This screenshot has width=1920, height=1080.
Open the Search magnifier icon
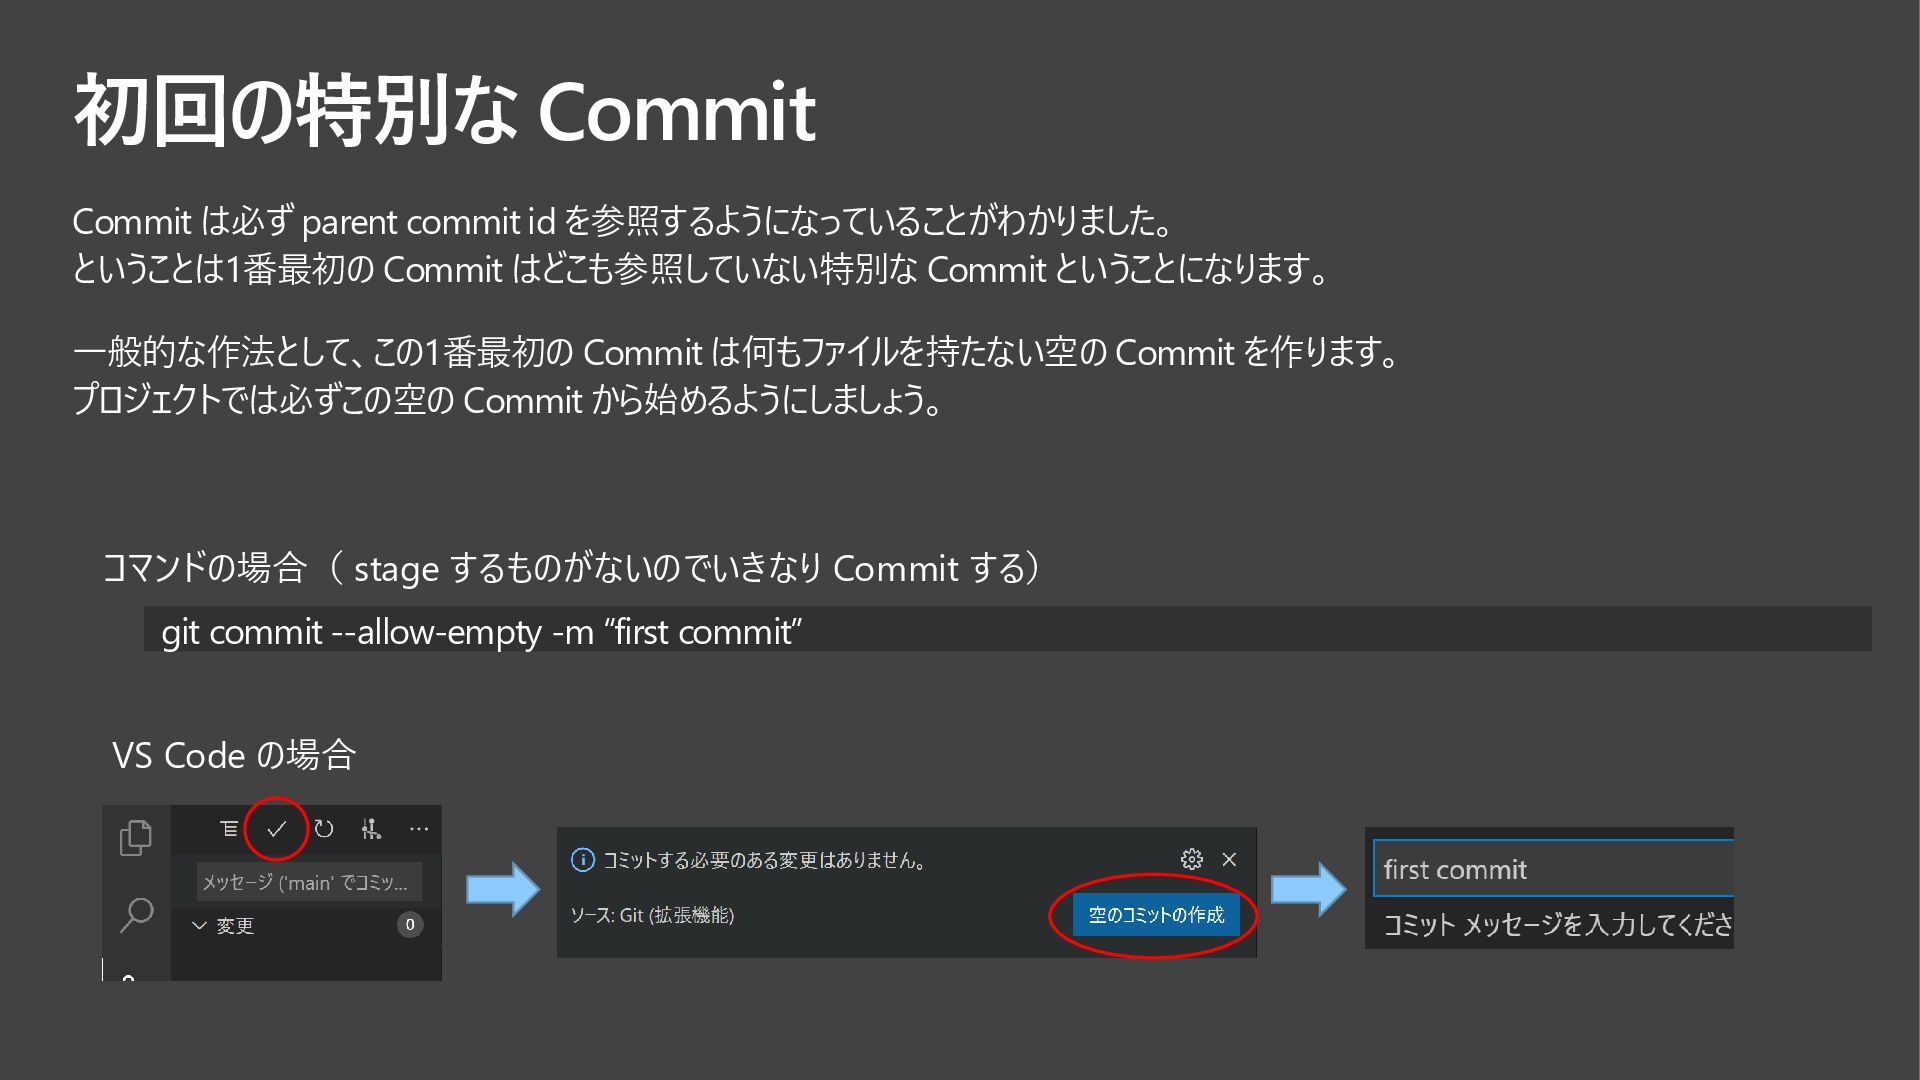pyautogui.click(x=136, y=914)
